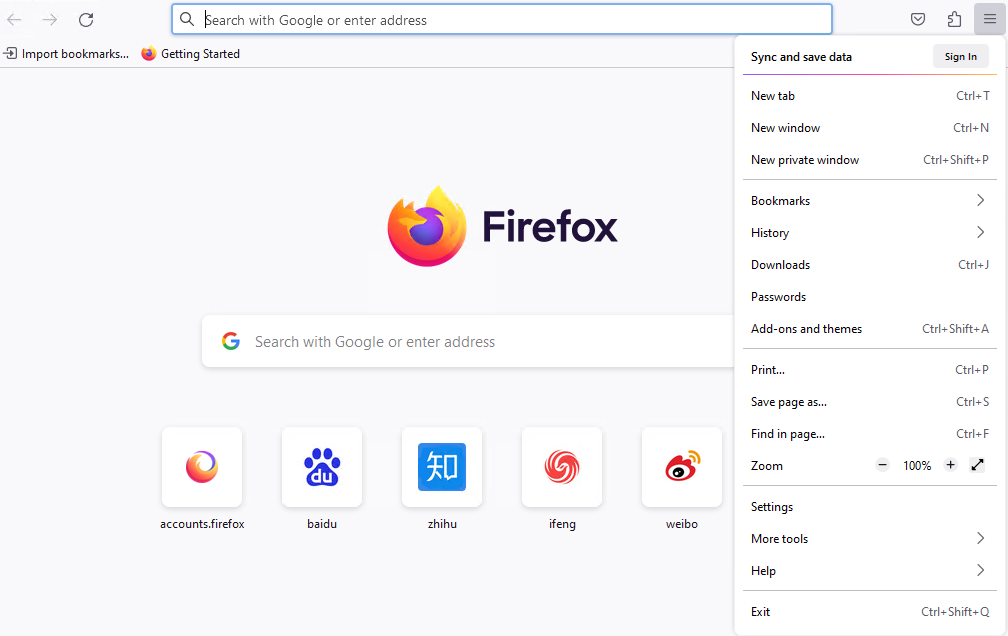
Task: Focus the top address bar field
Action: pos(502,19)
